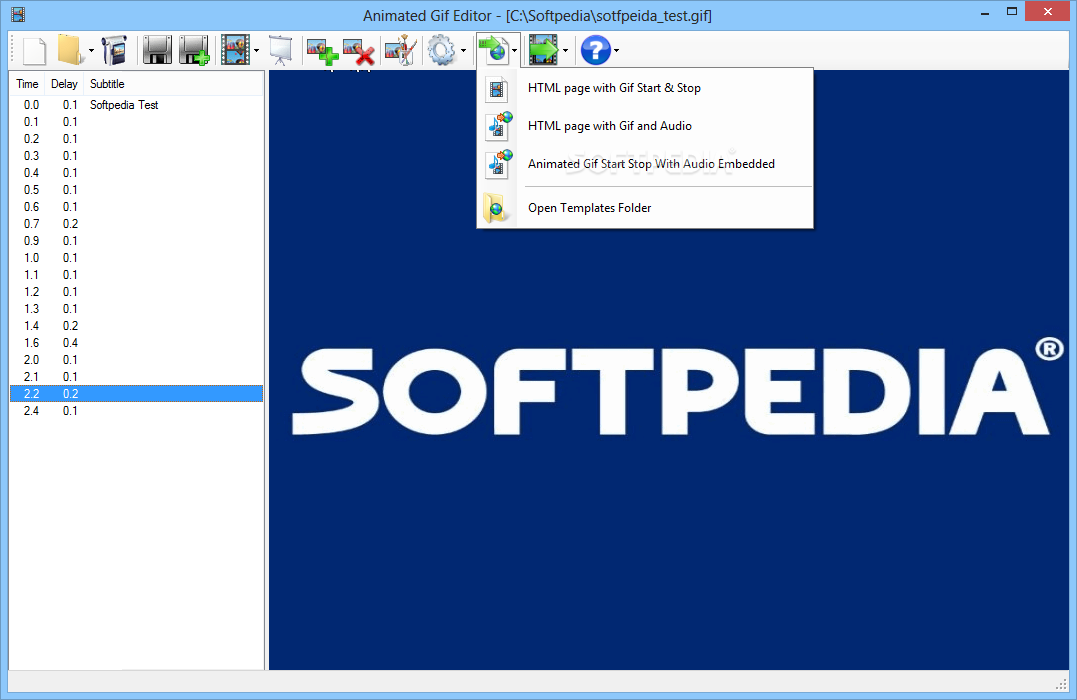
Task: Open file with folder icon
Action: click(69, 50)
